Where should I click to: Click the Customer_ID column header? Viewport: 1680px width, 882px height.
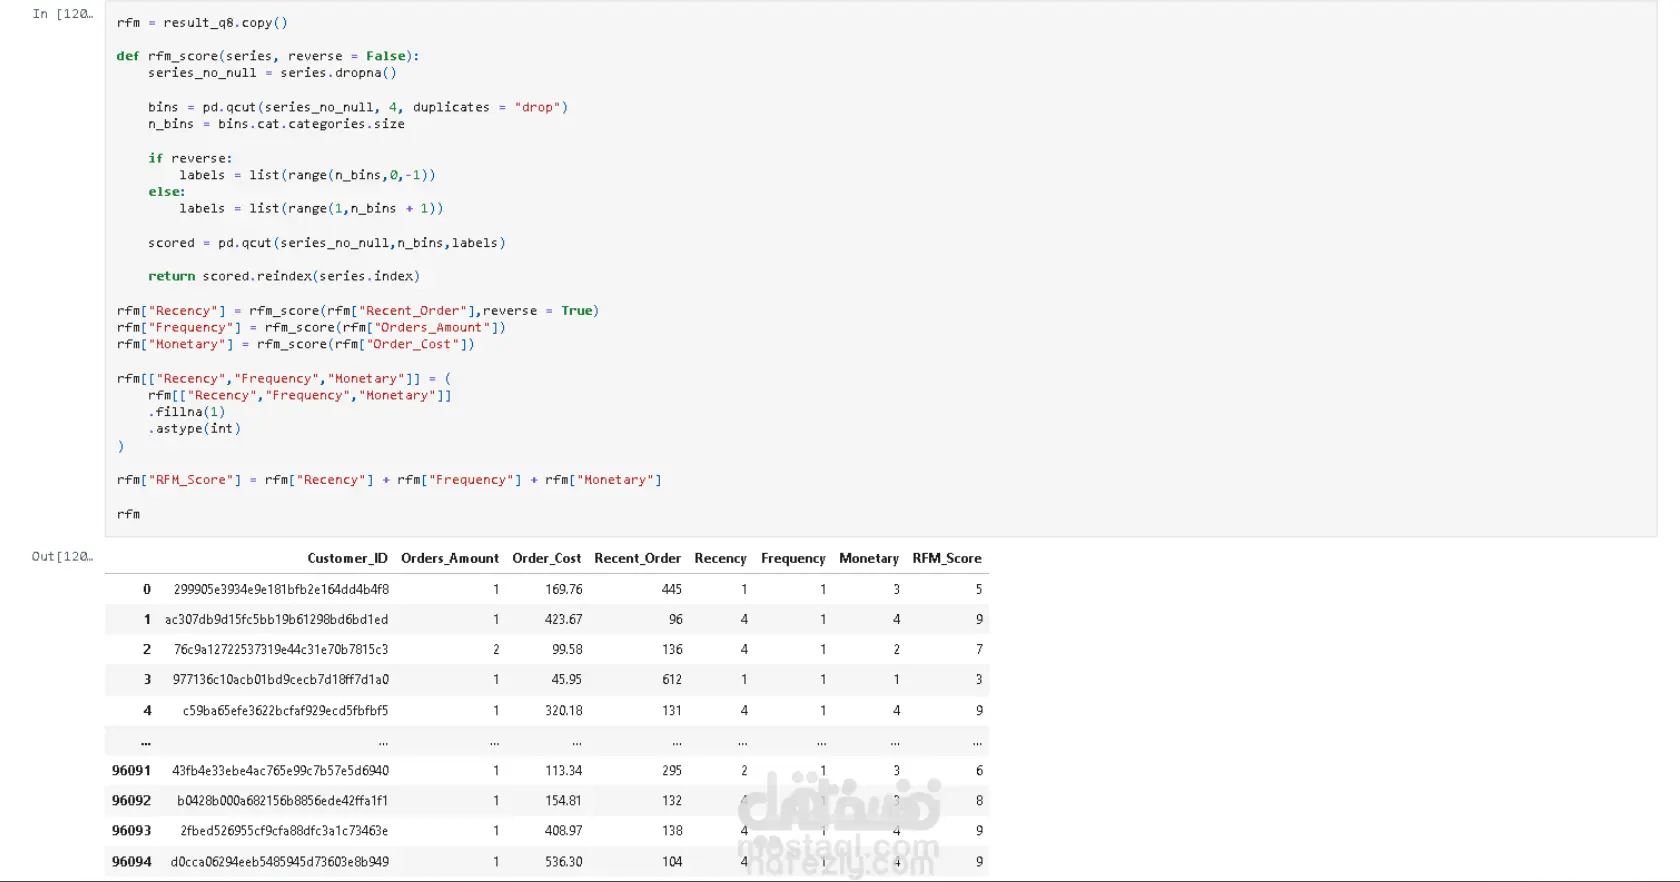347,559
